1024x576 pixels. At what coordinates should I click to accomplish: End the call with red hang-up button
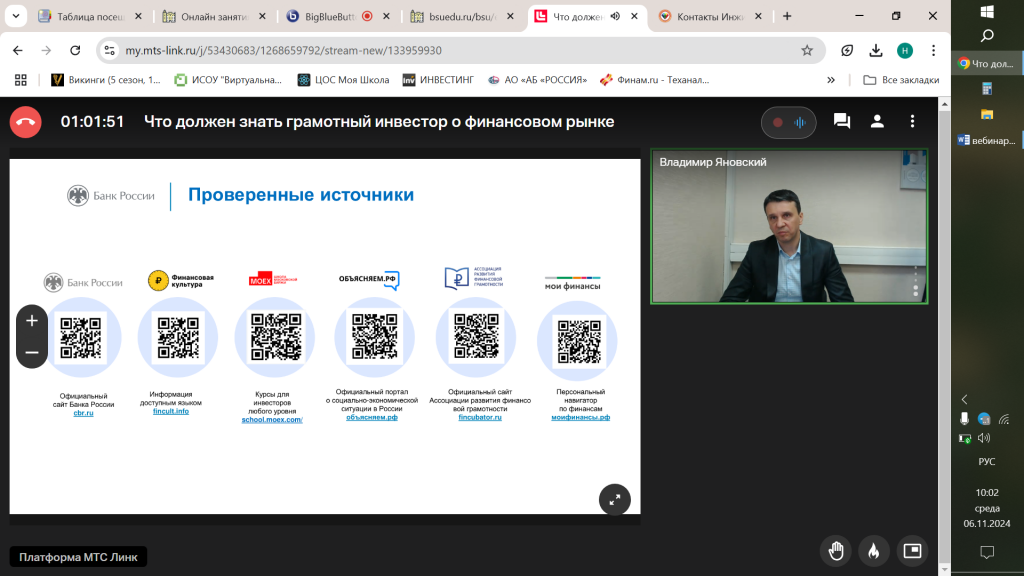25,122
